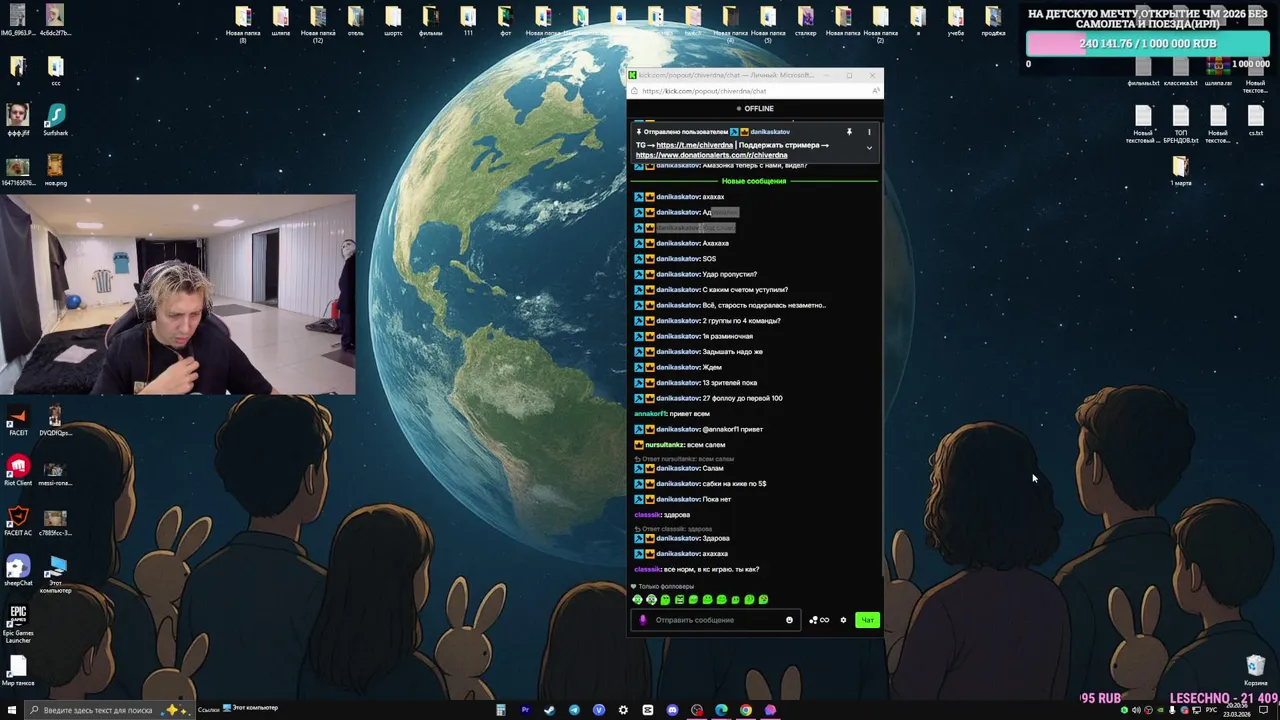The image size is (1280, 720).
Task: Open the 1 марта folder
Action: tap(1181, 170)
